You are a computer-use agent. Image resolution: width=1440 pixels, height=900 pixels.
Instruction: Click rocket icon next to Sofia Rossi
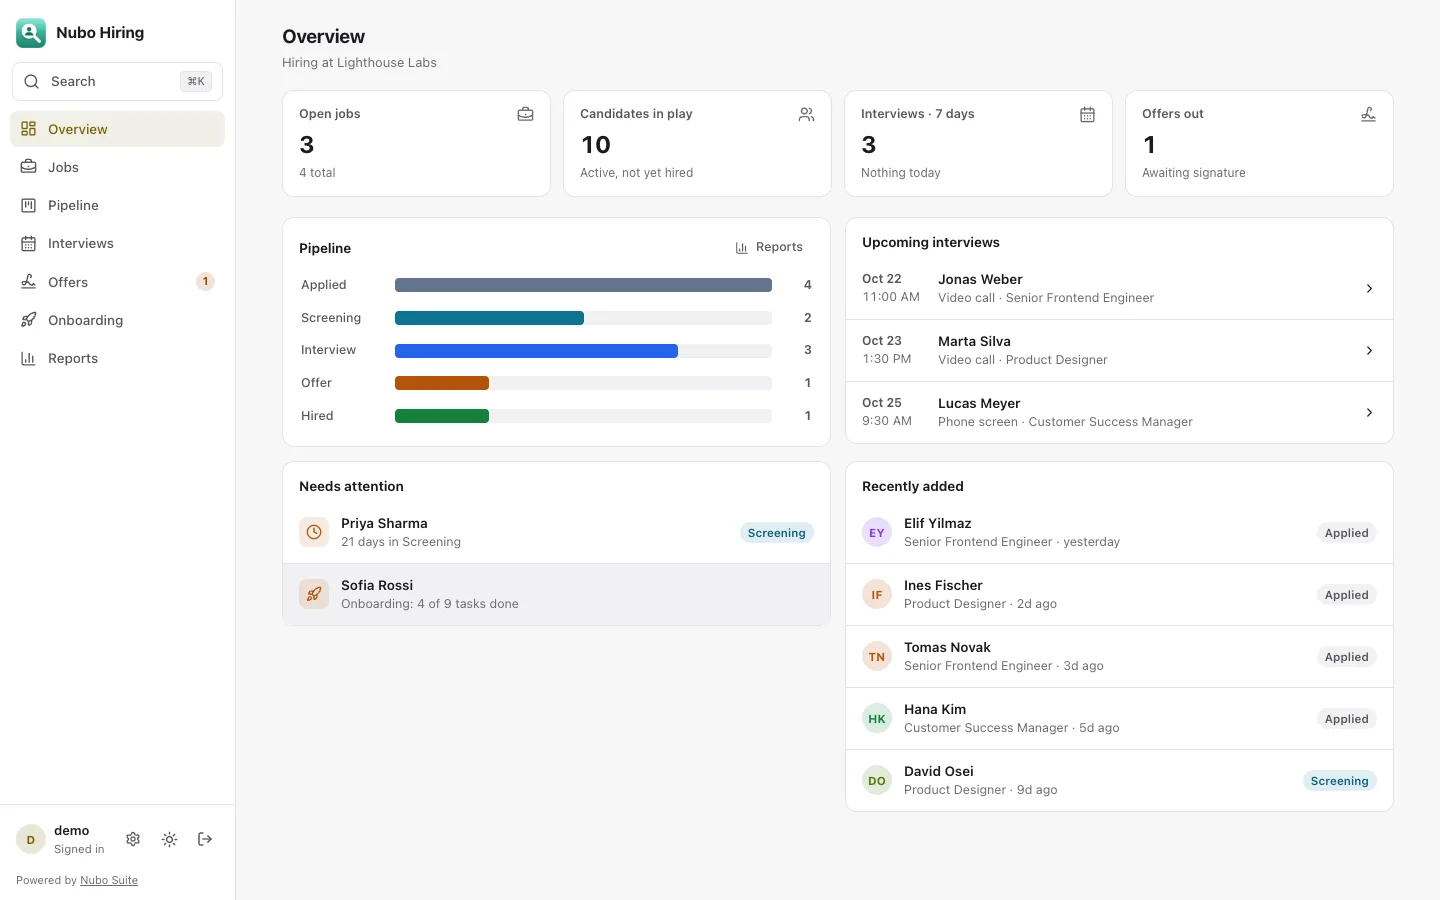(x=314, y=594)
